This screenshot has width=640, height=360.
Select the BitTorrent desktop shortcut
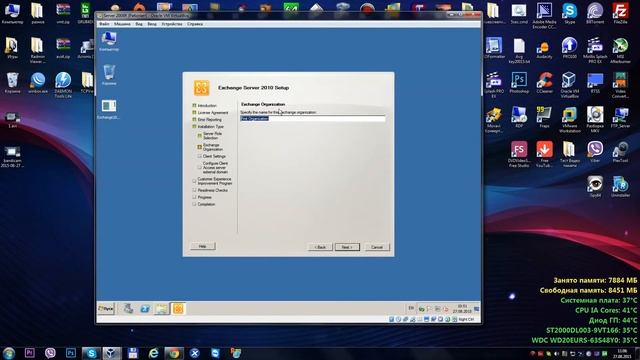[595, 13]
